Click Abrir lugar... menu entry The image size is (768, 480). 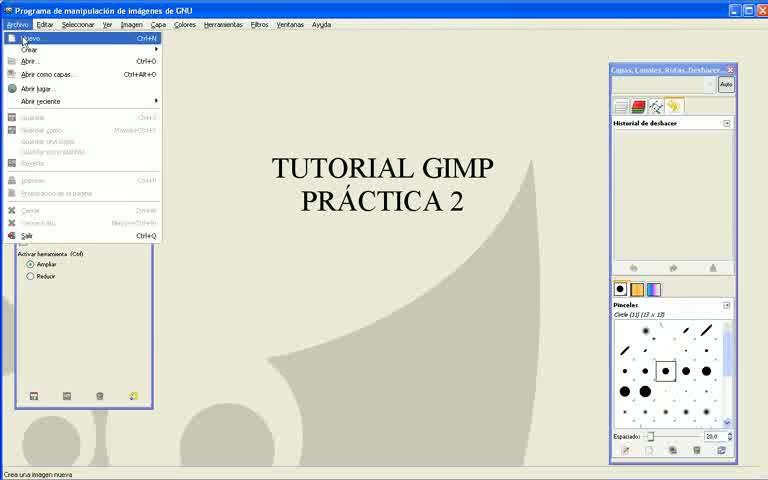tap(82, 89)
